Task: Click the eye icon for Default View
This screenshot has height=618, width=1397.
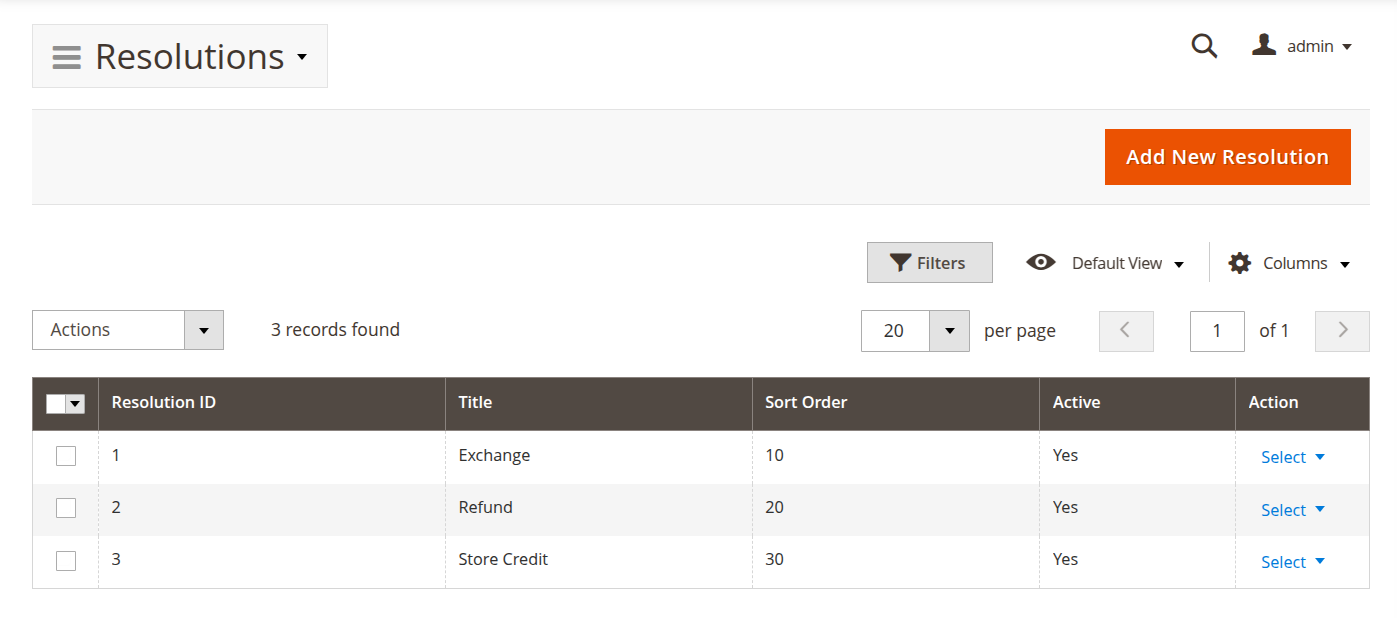Action: click(1041, 263)
